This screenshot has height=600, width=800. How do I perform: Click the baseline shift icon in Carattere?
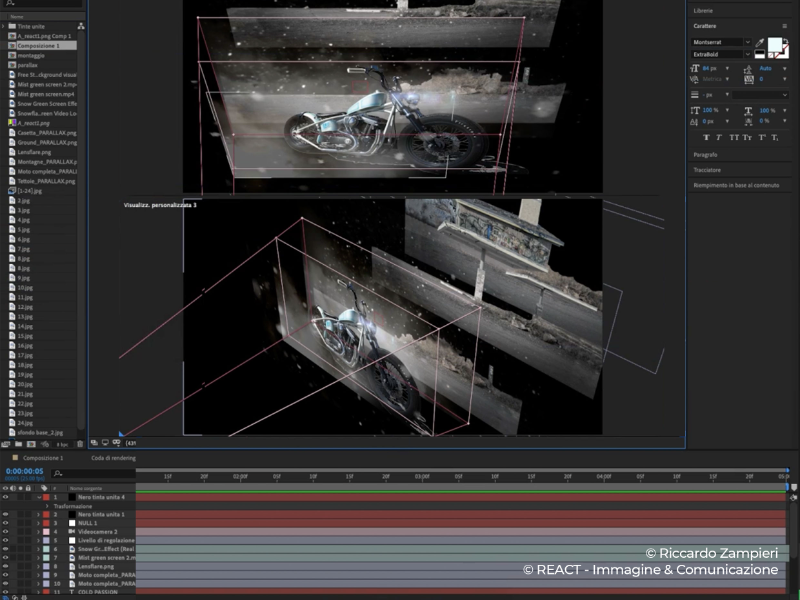point(694,122)
